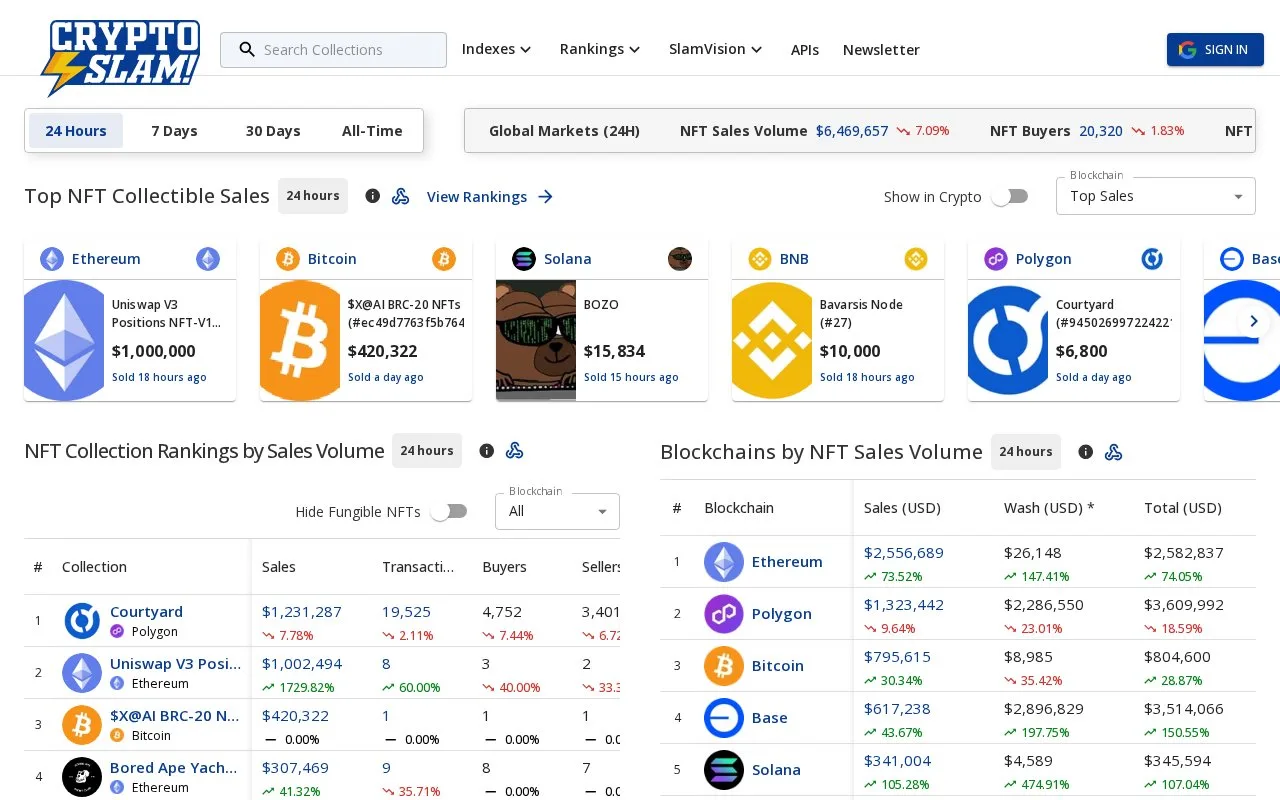
Task: Open the Bored Ape Yach... collection link
Action: coord(174,768)
